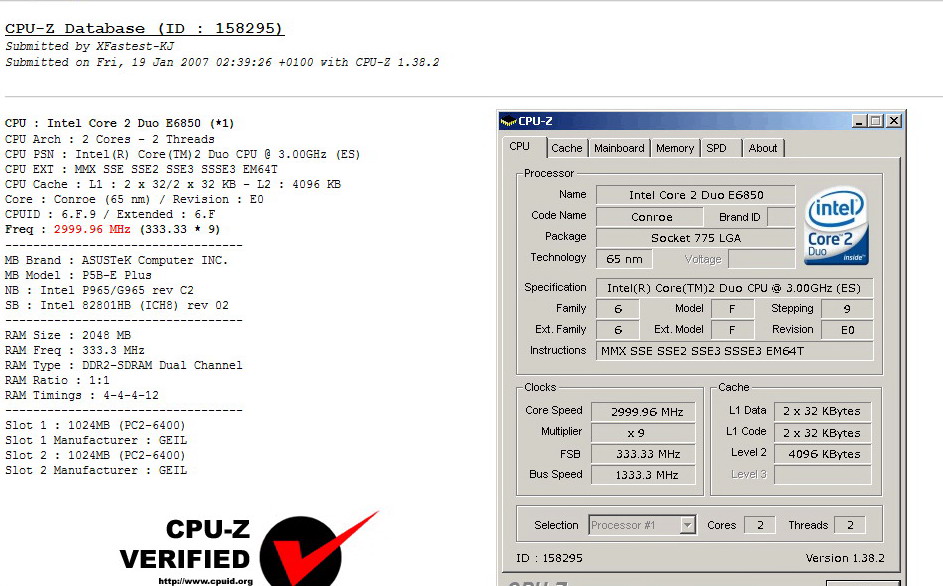
Task: Click the 'Version 1.38.2' text in CPU-Z window
Action: [845, 558]
